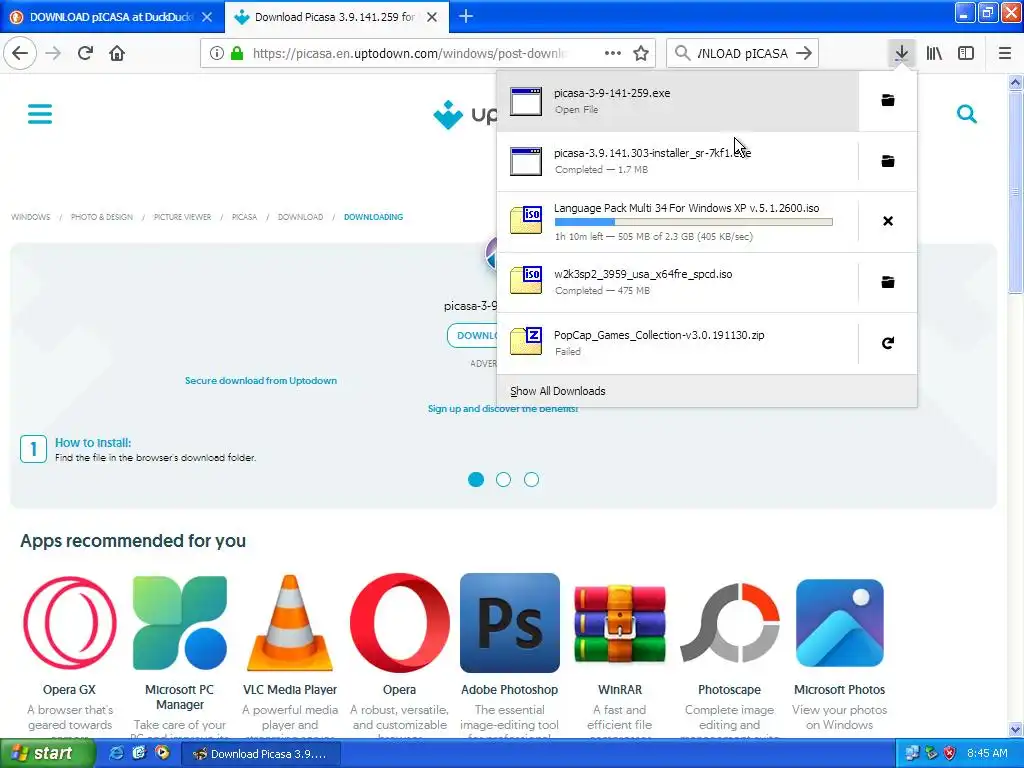Open picasa-3.9.141.303-installer download entry
This screenshot has width=1024, height=768.
tap(678, 161)
